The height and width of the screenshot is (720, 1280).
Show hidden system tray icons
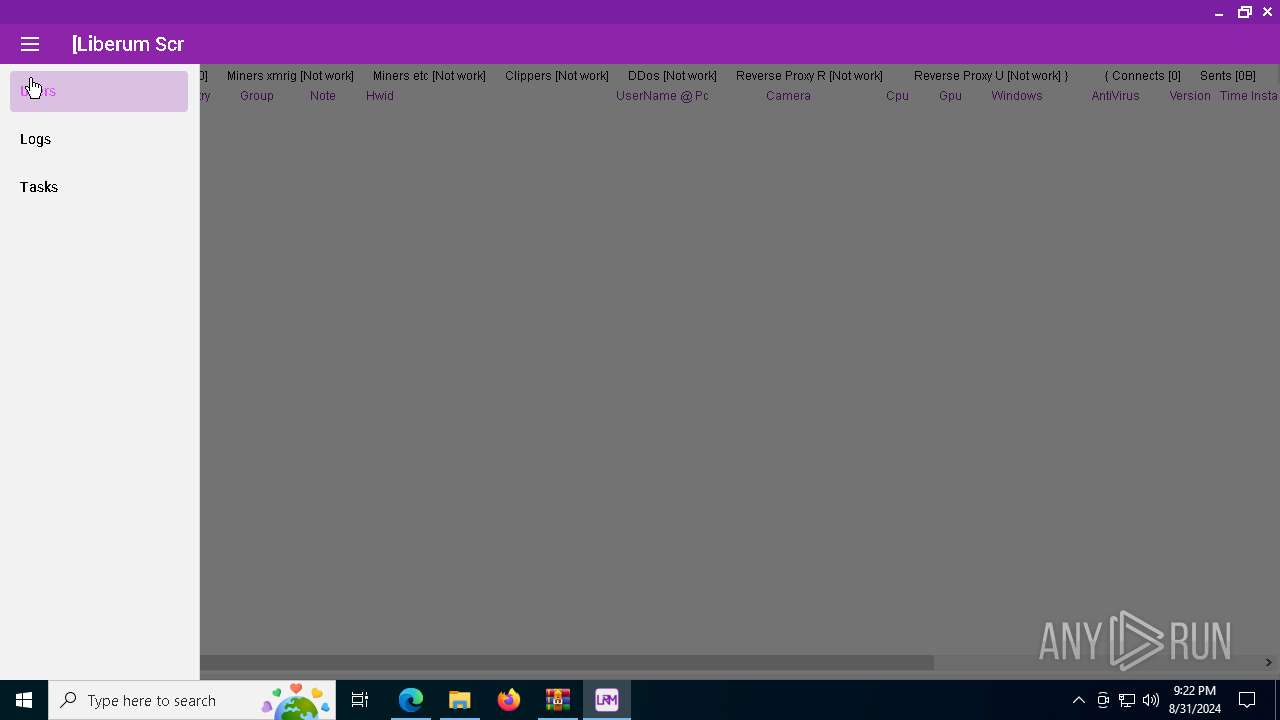tap(1079, 700)
